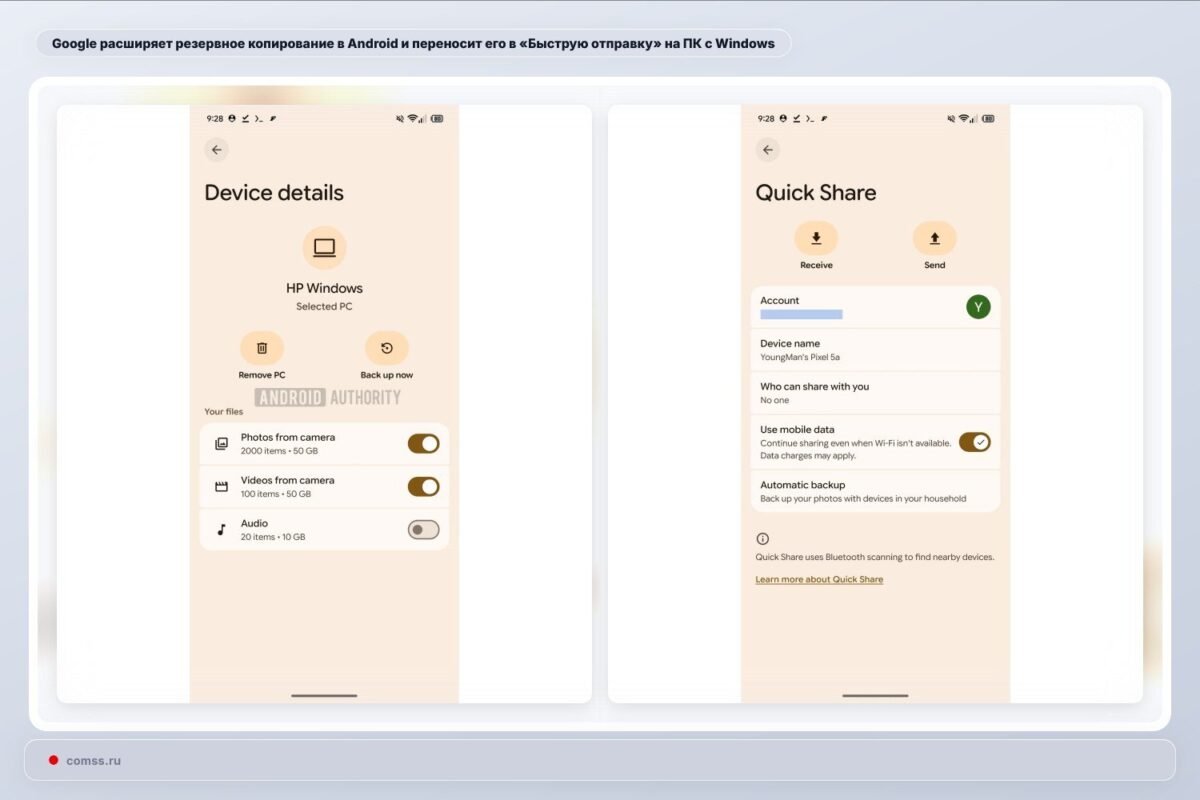Click the Audio music note icon

222,530
